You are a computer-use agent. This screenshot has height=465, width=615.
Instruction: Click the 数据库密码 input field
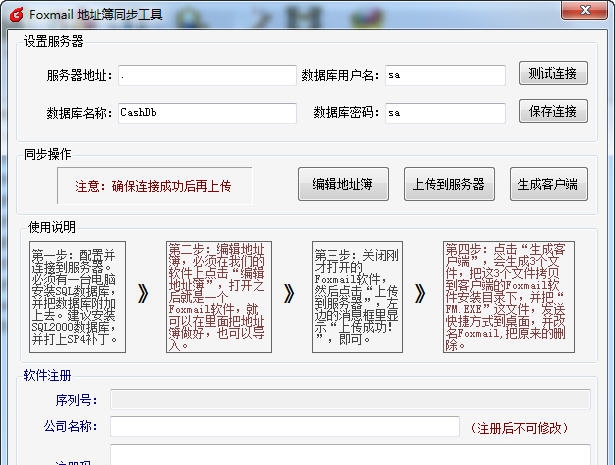[x=445, y=113]
